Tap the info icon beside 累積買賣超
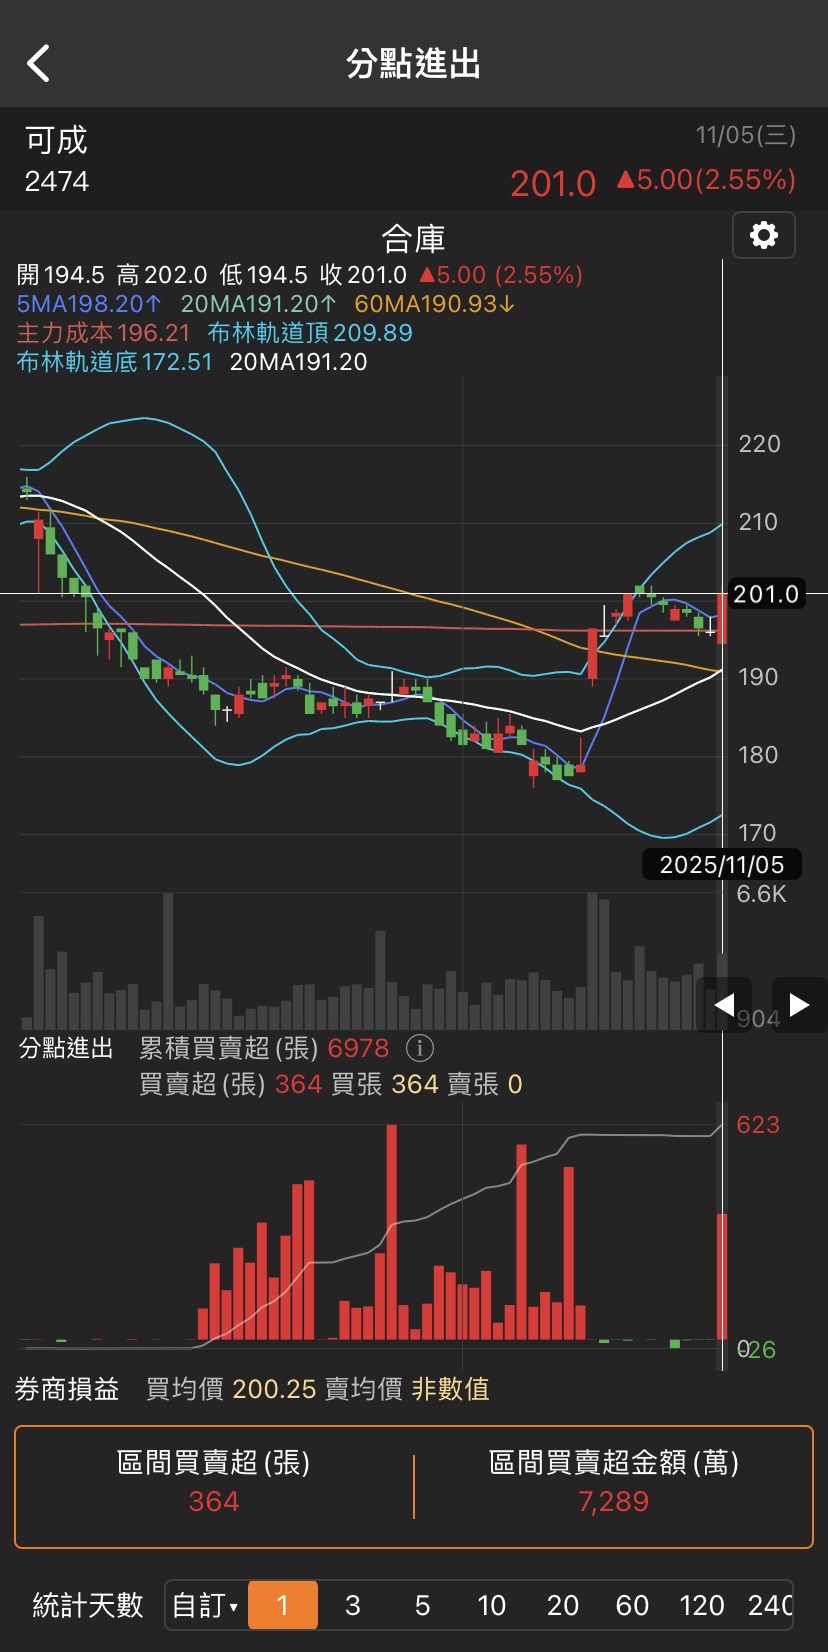This screenshot has width=828, height=1652. pyautogui.click(x=420, y=1048)
